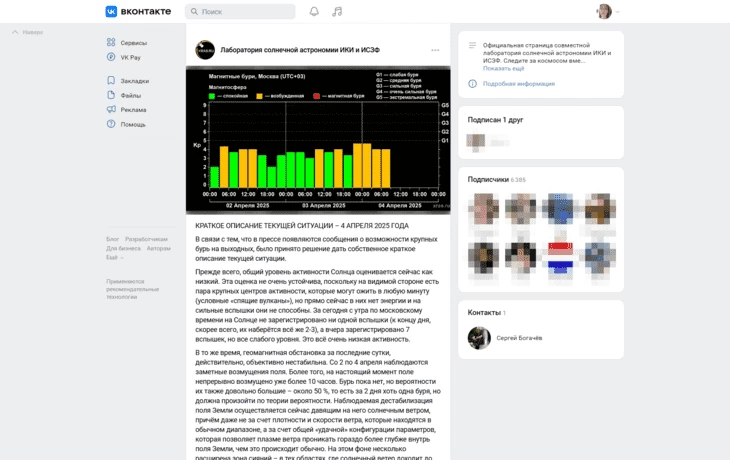Viewport: 730px width, 460px height.
Task: Open the post's three-dot options menu
Action: tap(435, 50)
